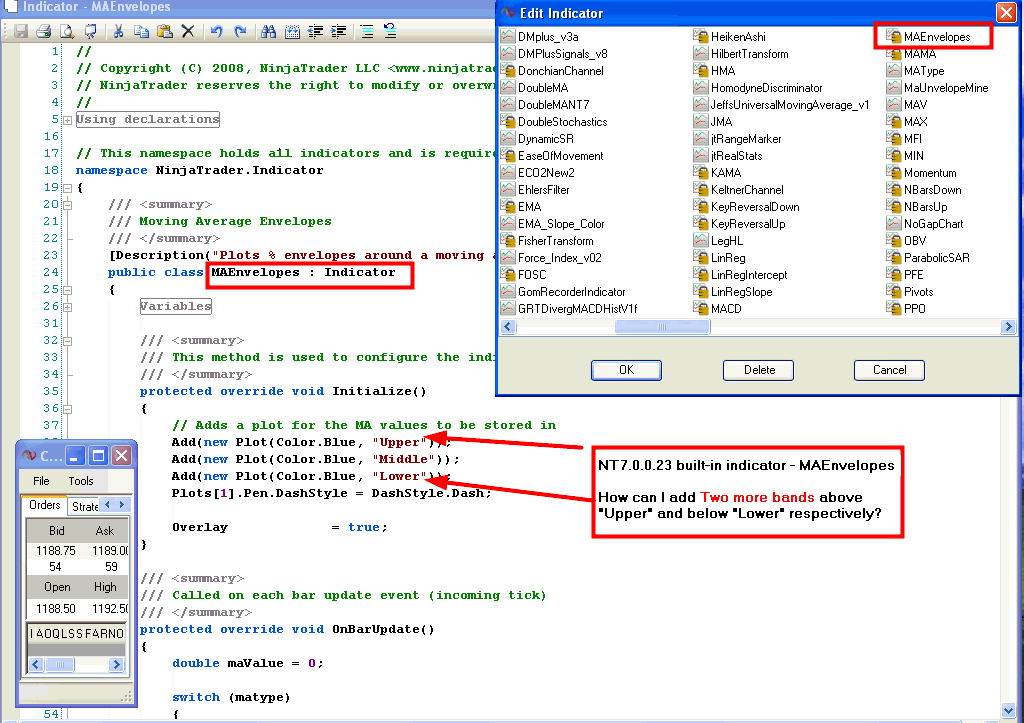Click the Control Center grid left scroll arrow
Screen dimensions: 1024x723
tap(36, 664)
